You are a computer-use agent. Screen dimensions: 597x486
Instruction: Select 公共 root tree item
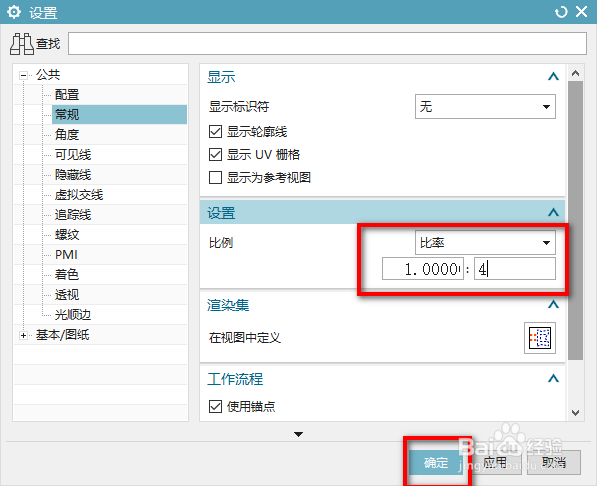click(x=48, y=75)
